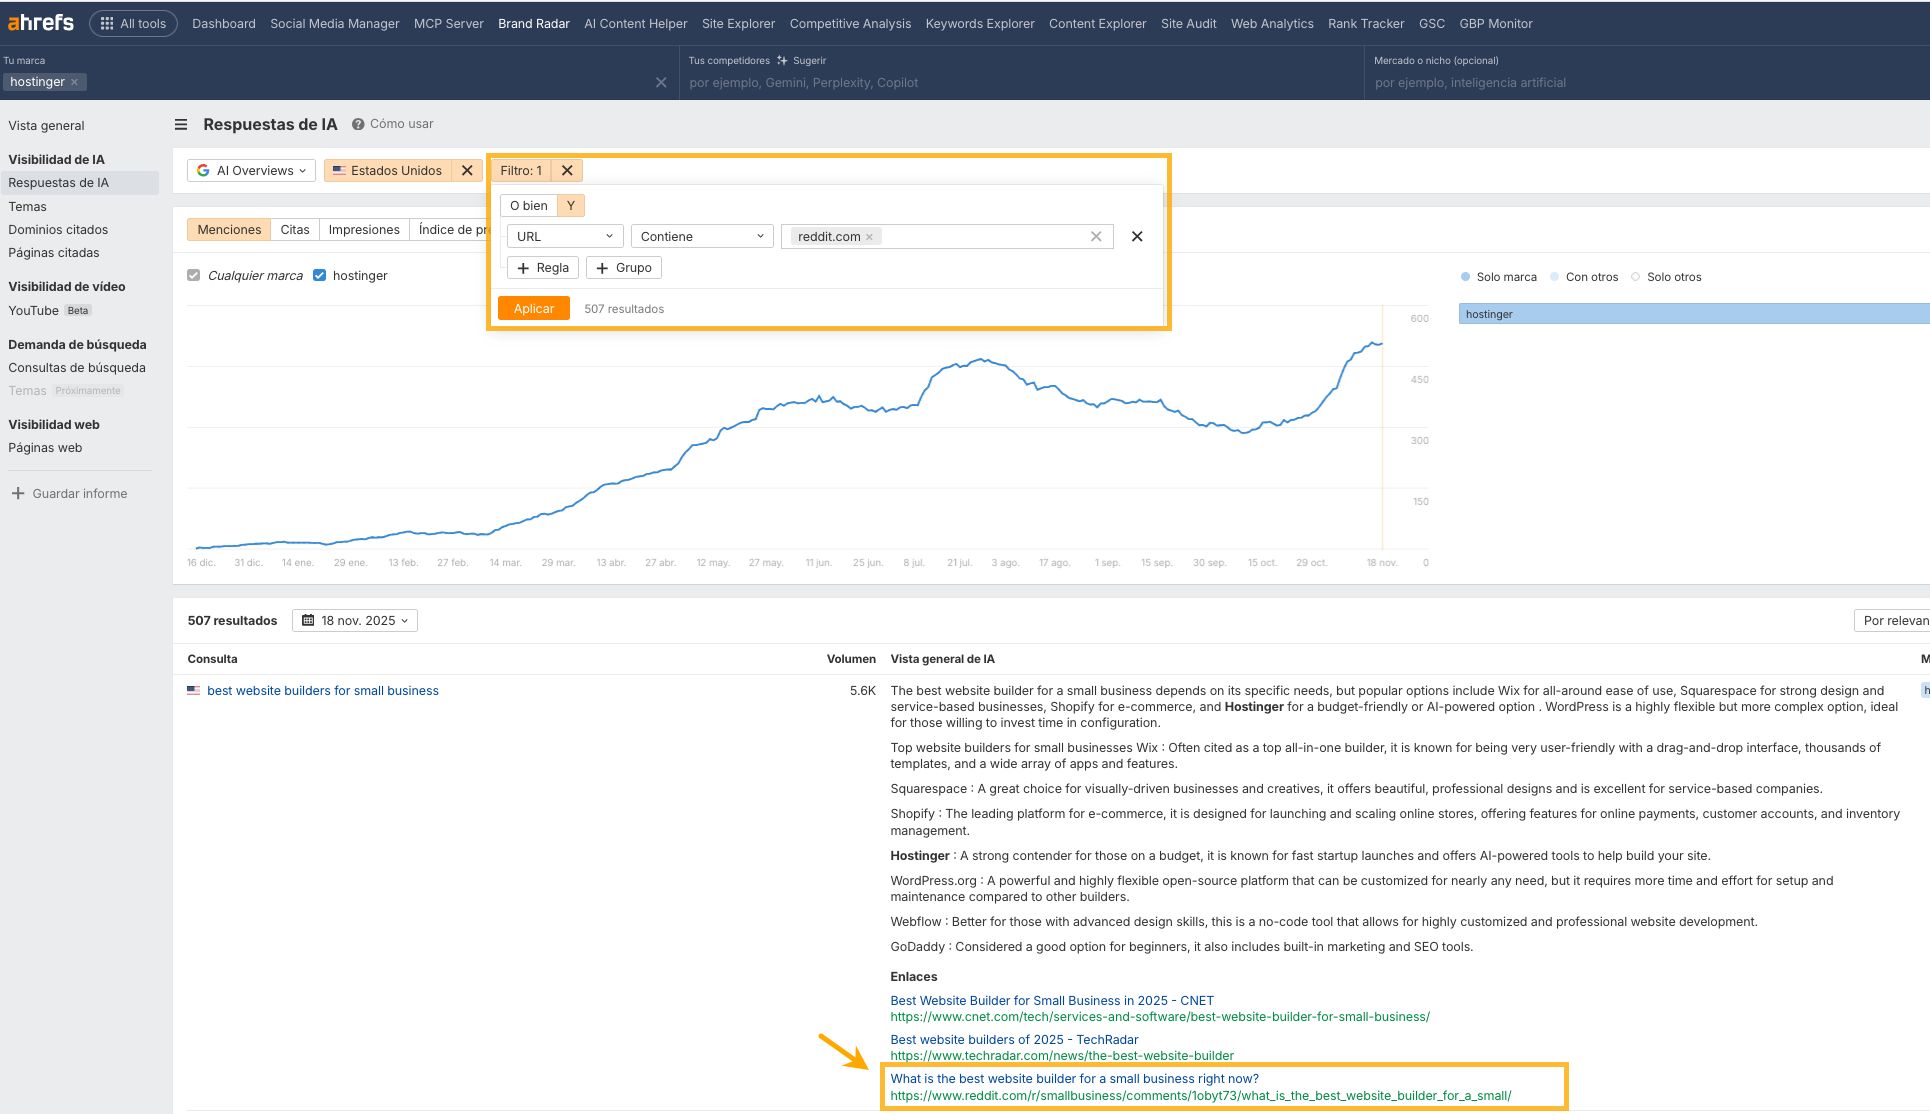This screenshot has height=1114, width=1930.
Task: Click the plus icon next to Guardar informe
Action: pyautogui.click(x=16, y=493)
